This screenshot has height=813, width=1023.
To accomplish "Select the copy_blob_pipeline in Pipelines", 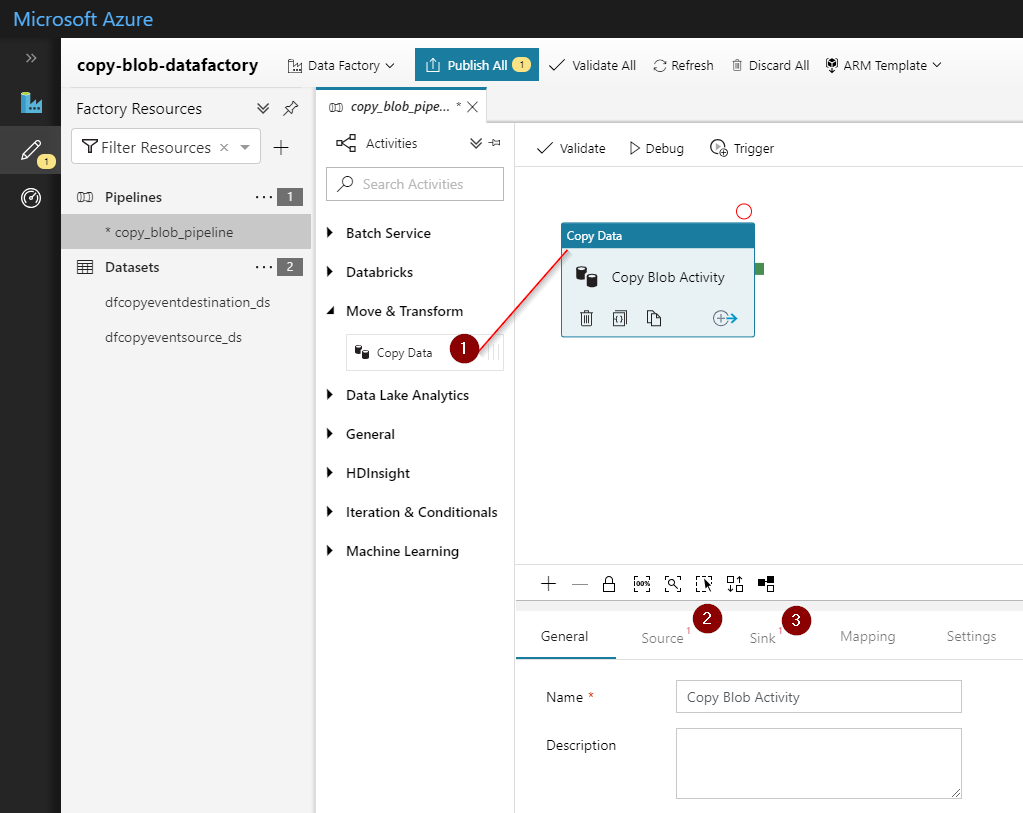I will [186, 232].
